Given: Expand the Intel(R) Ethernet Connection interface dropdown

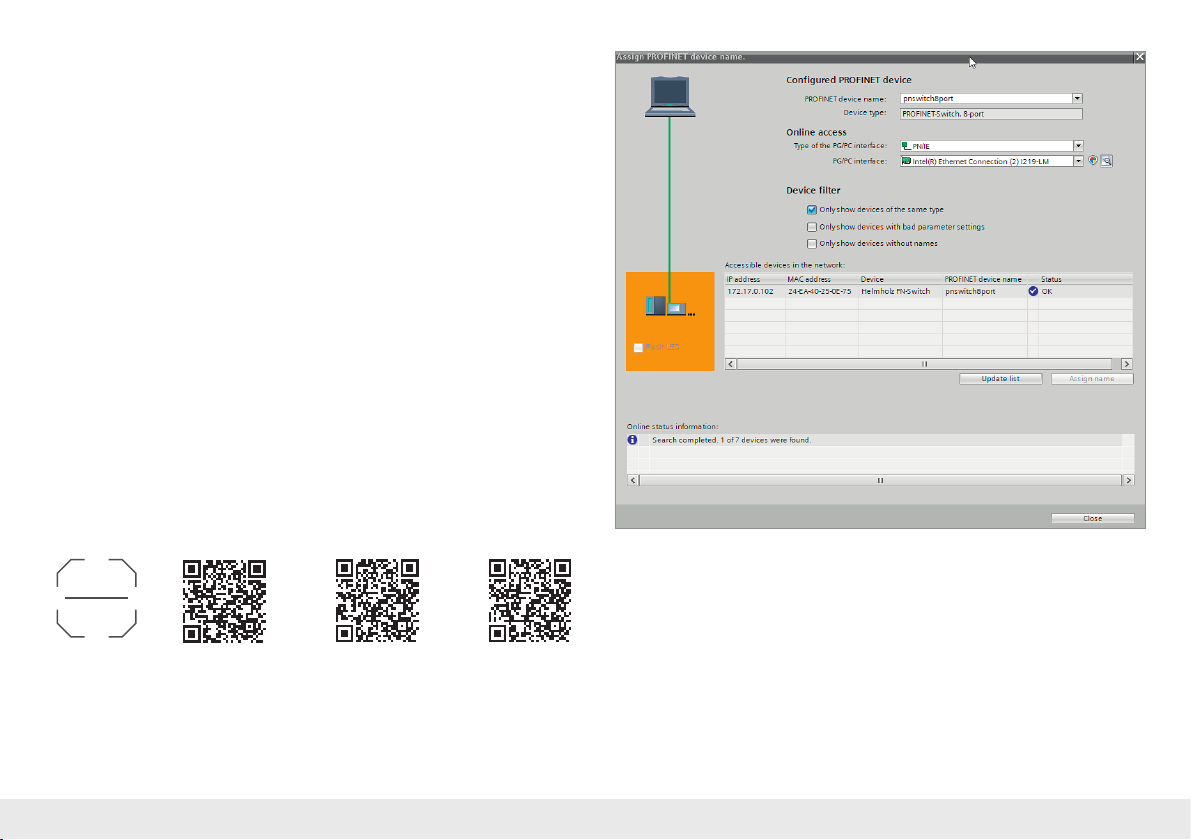Looking at the screenshot, I should [1078, 161].
